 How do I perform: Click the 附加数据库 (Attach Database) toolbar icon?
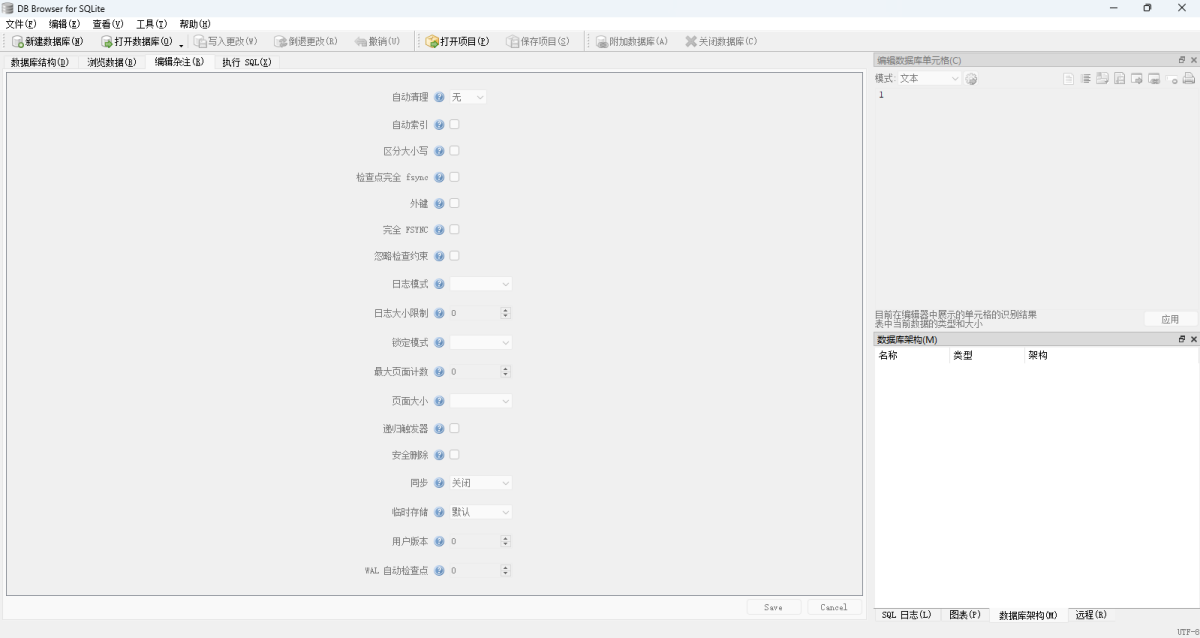630,41
